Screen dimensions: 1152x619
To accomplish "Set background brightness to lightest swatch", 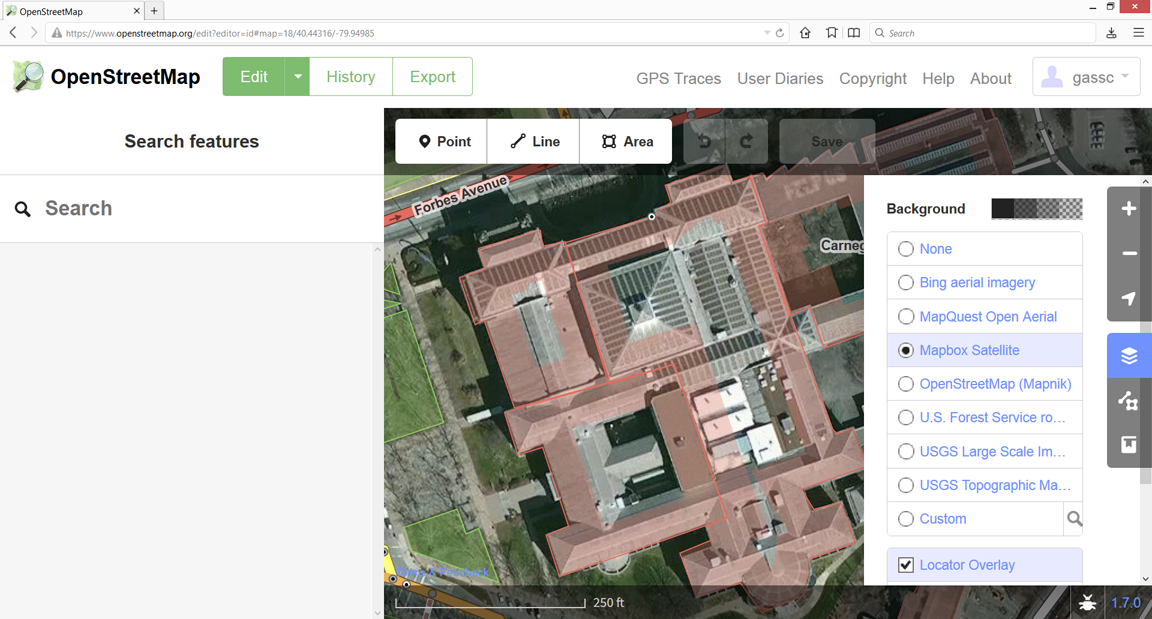I will [x=1070, y=209].
